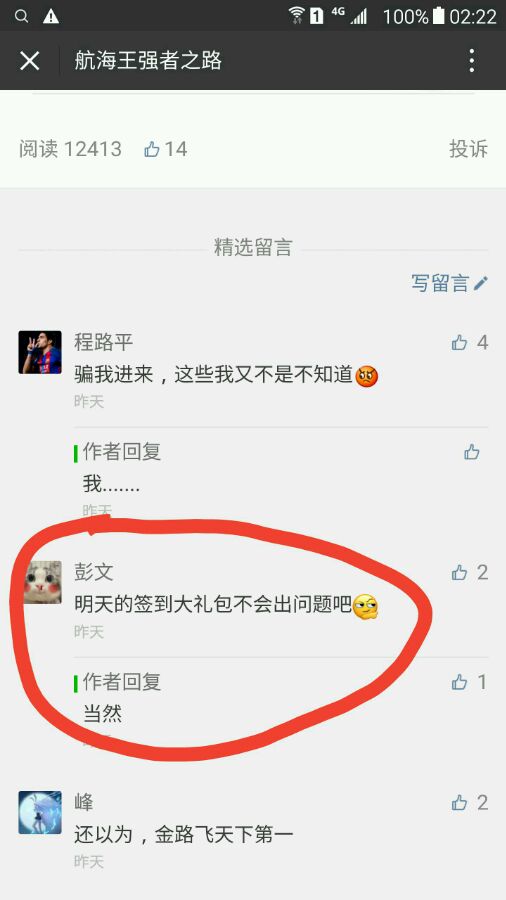Image resolution: width=506 pixels, height=900 pixels.
Task: Tap the warning triangle notification icon
Action: pyautogui.click(x=51, y=16)
